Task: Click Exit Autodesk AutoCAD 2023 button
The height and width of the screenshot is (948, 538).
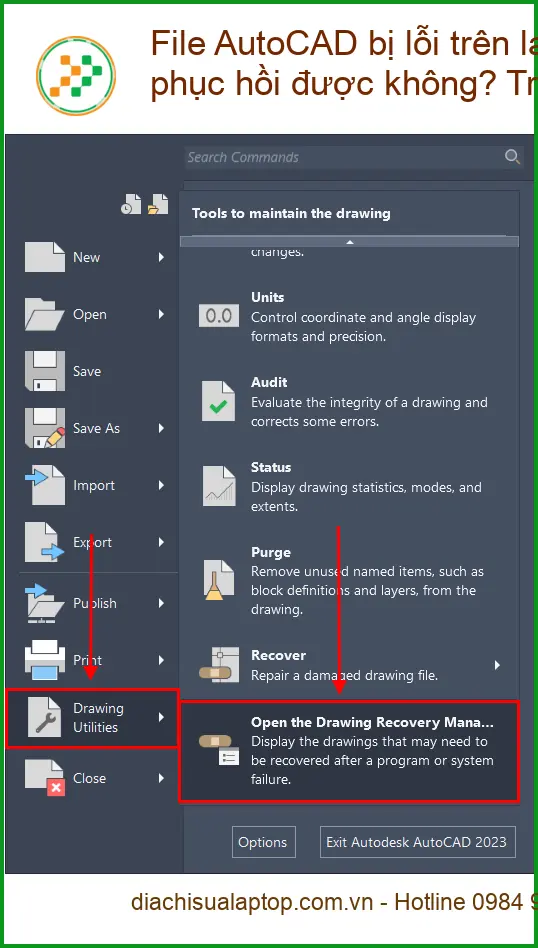Action: coord(417,842)
